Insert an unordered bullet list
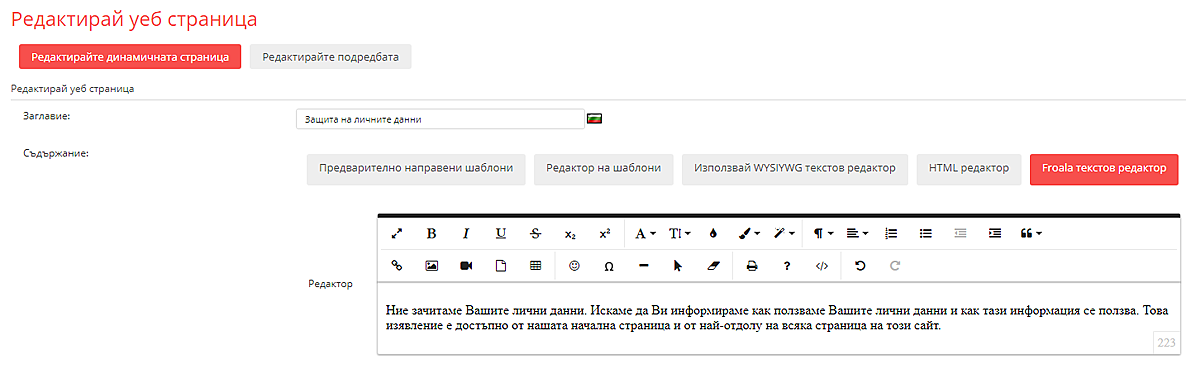 point(926,234)
